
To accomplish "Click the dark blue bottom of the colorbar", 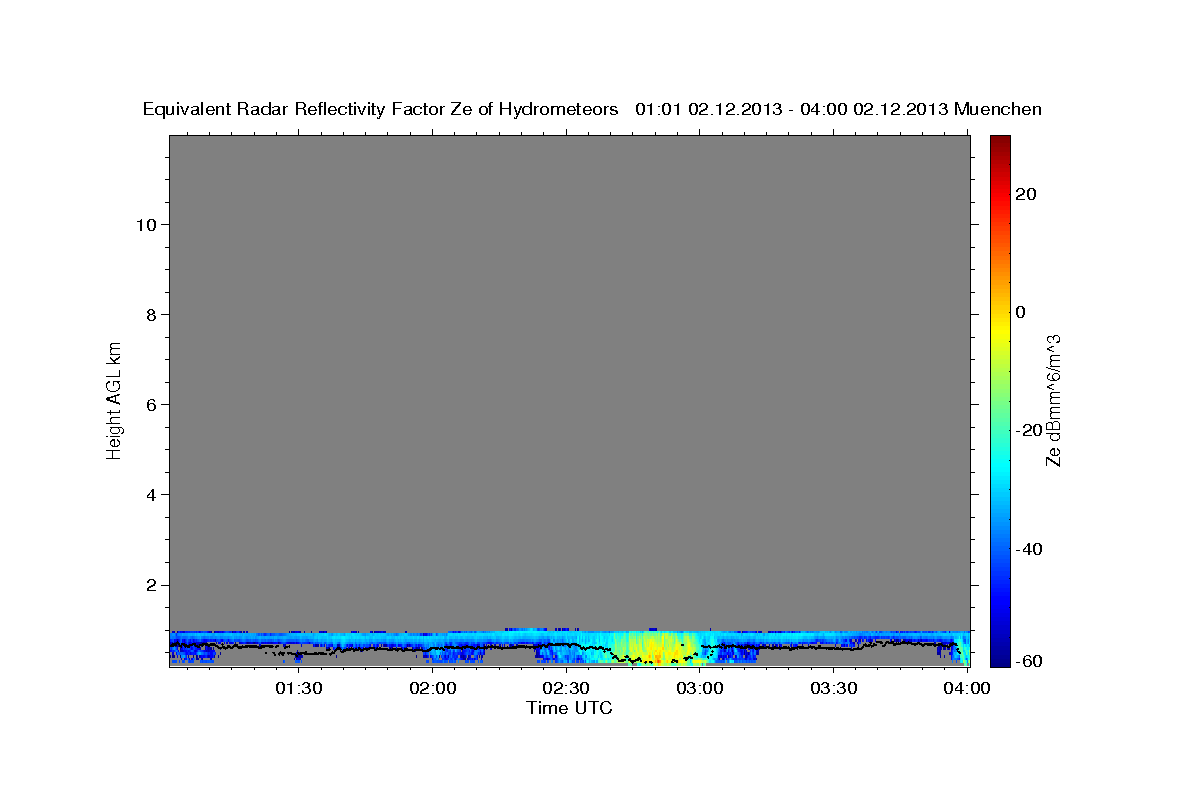I will (1000, 655).
